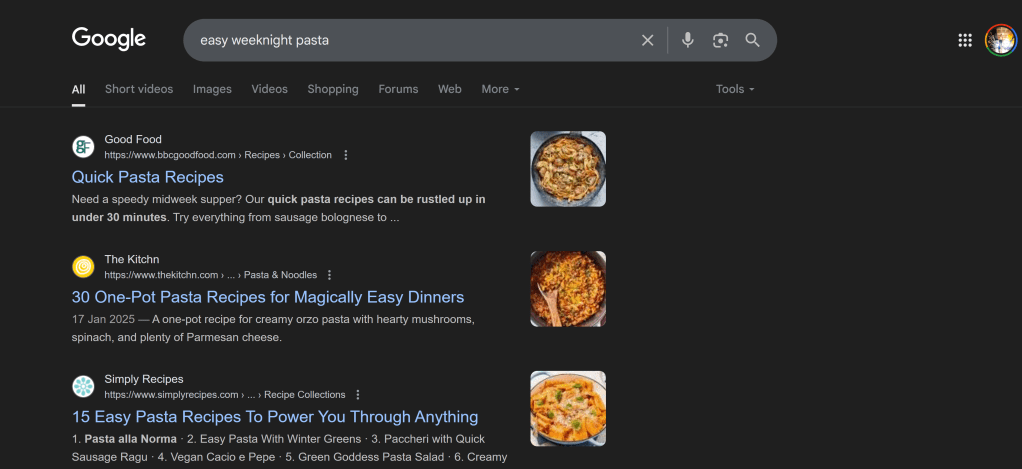Image resolution: width=1022 pixels, height=469 pixels.
Task: Open the Google apps grid
Action: pos(965,40)
